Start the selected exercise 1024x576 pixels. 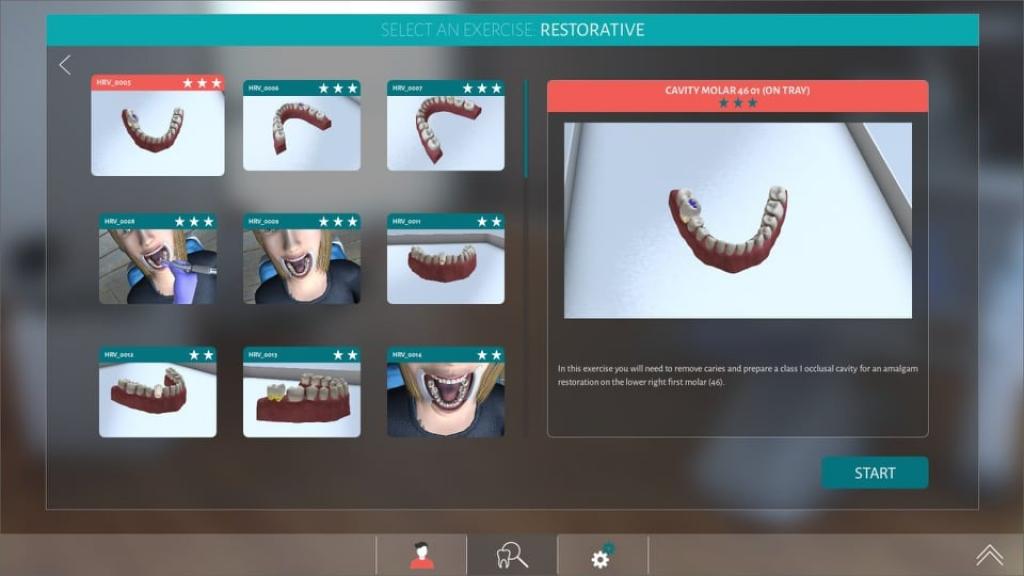pos(874,473)
